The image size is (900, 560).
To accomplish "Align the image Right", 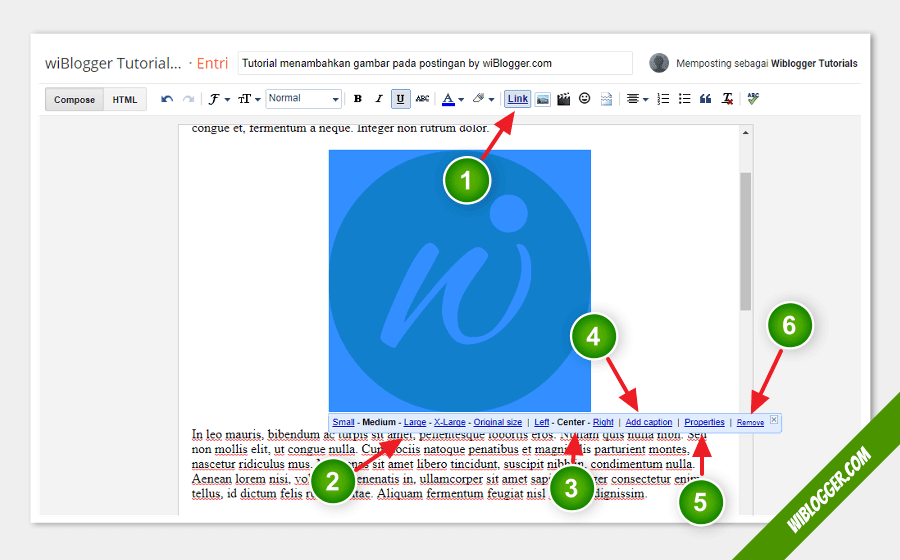I will [x=603, y=422].
